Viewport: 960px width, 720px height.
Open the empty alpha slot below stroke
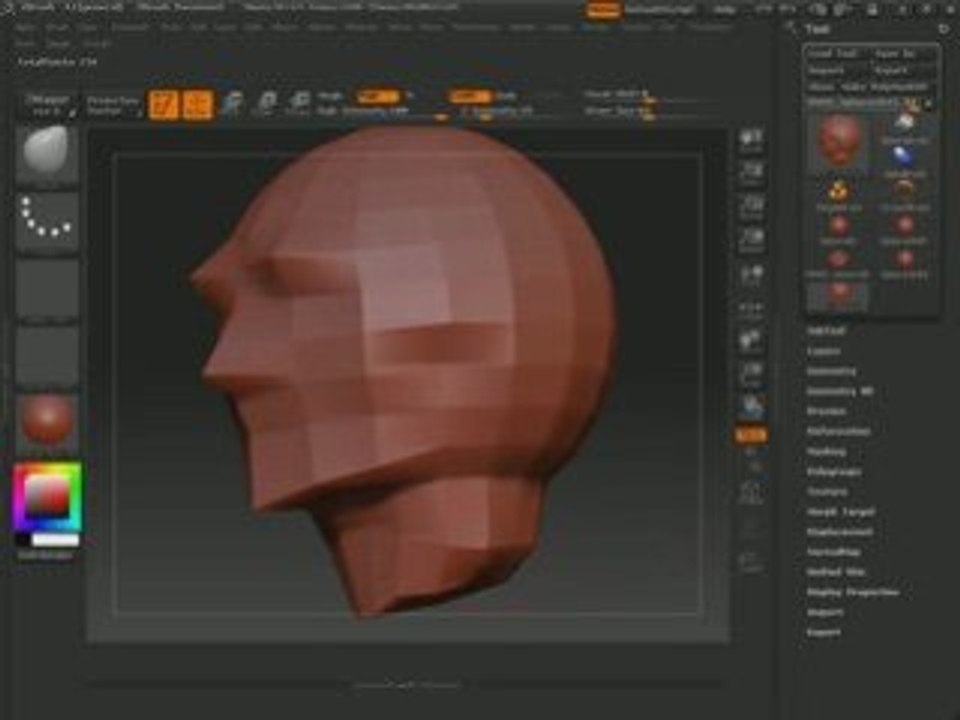[x=47, y=288]
